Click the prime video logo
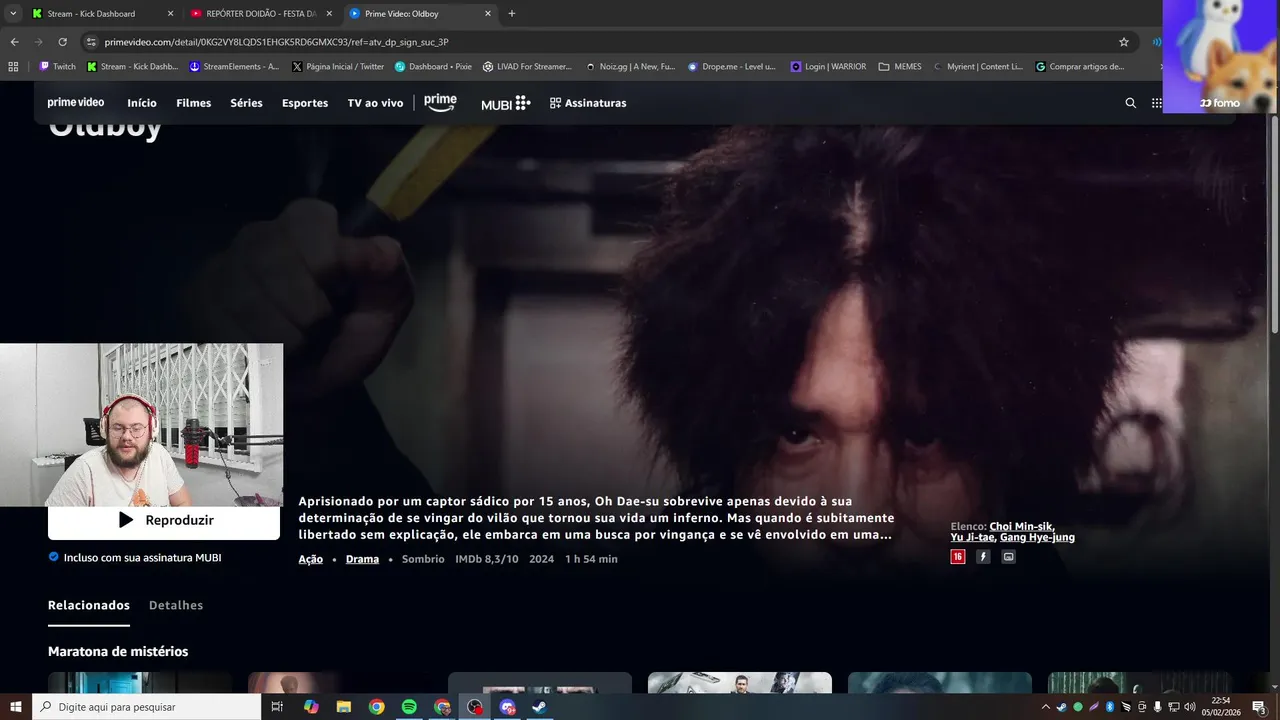Image resolution: width=1280 pixels, height=720 pixels. click(76, 103)
